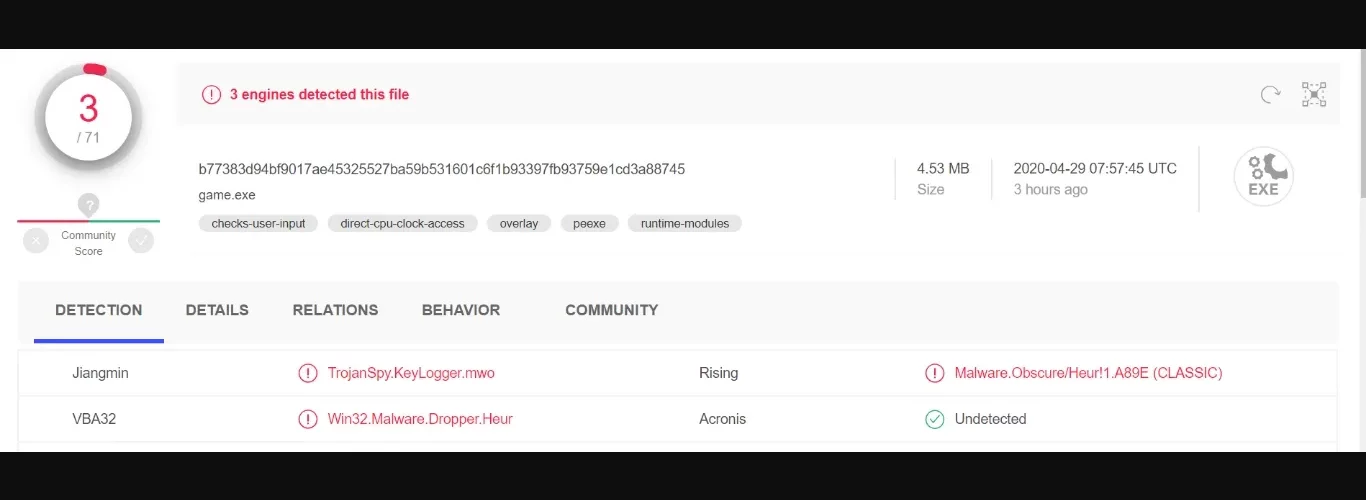The height and width of the screenshot is (500, 1366).
Task: Open the RELATIONS tab
Action: click(x=335, y=310)
